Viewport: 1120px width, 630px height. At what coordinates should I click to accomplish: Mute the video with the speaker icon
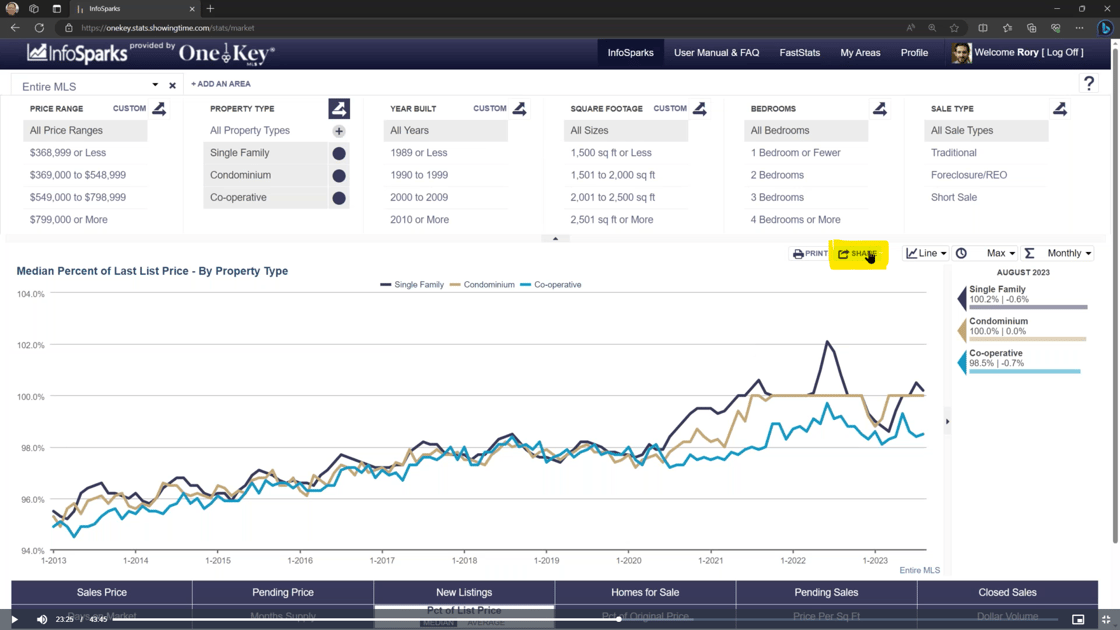(41, 619)
